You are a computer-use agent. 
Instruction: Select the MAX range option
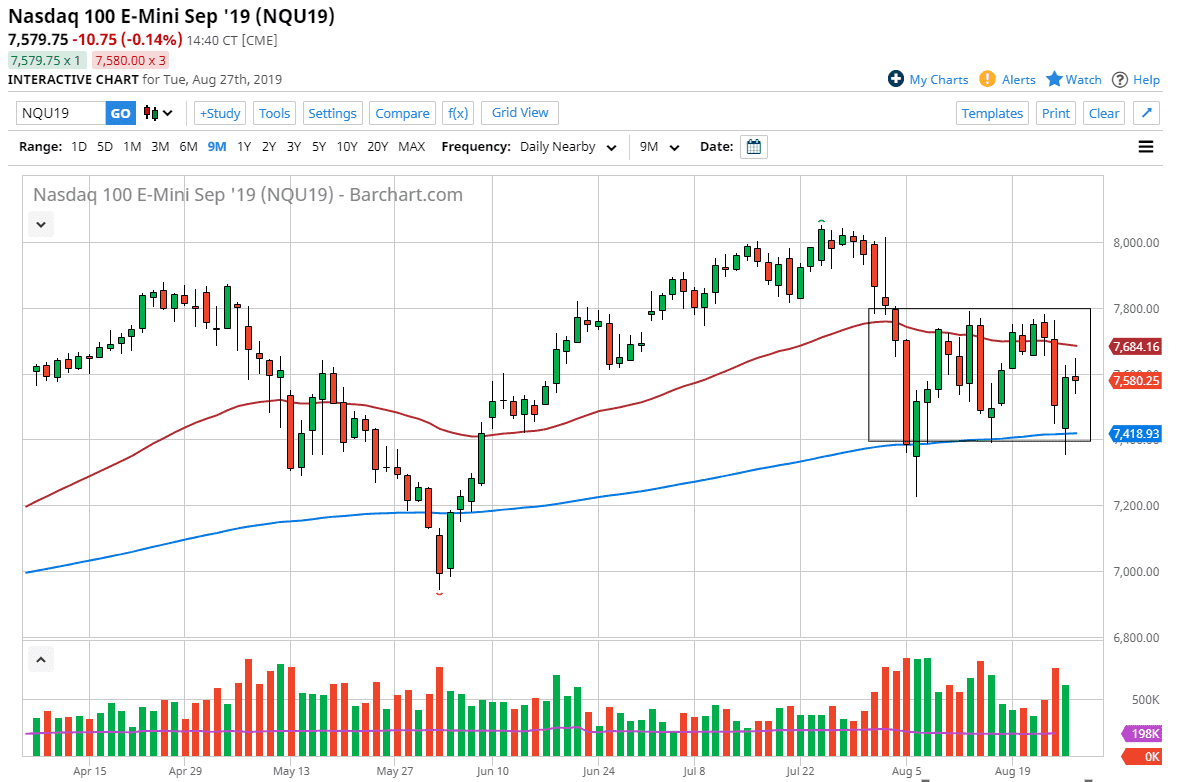click(411, 146)
